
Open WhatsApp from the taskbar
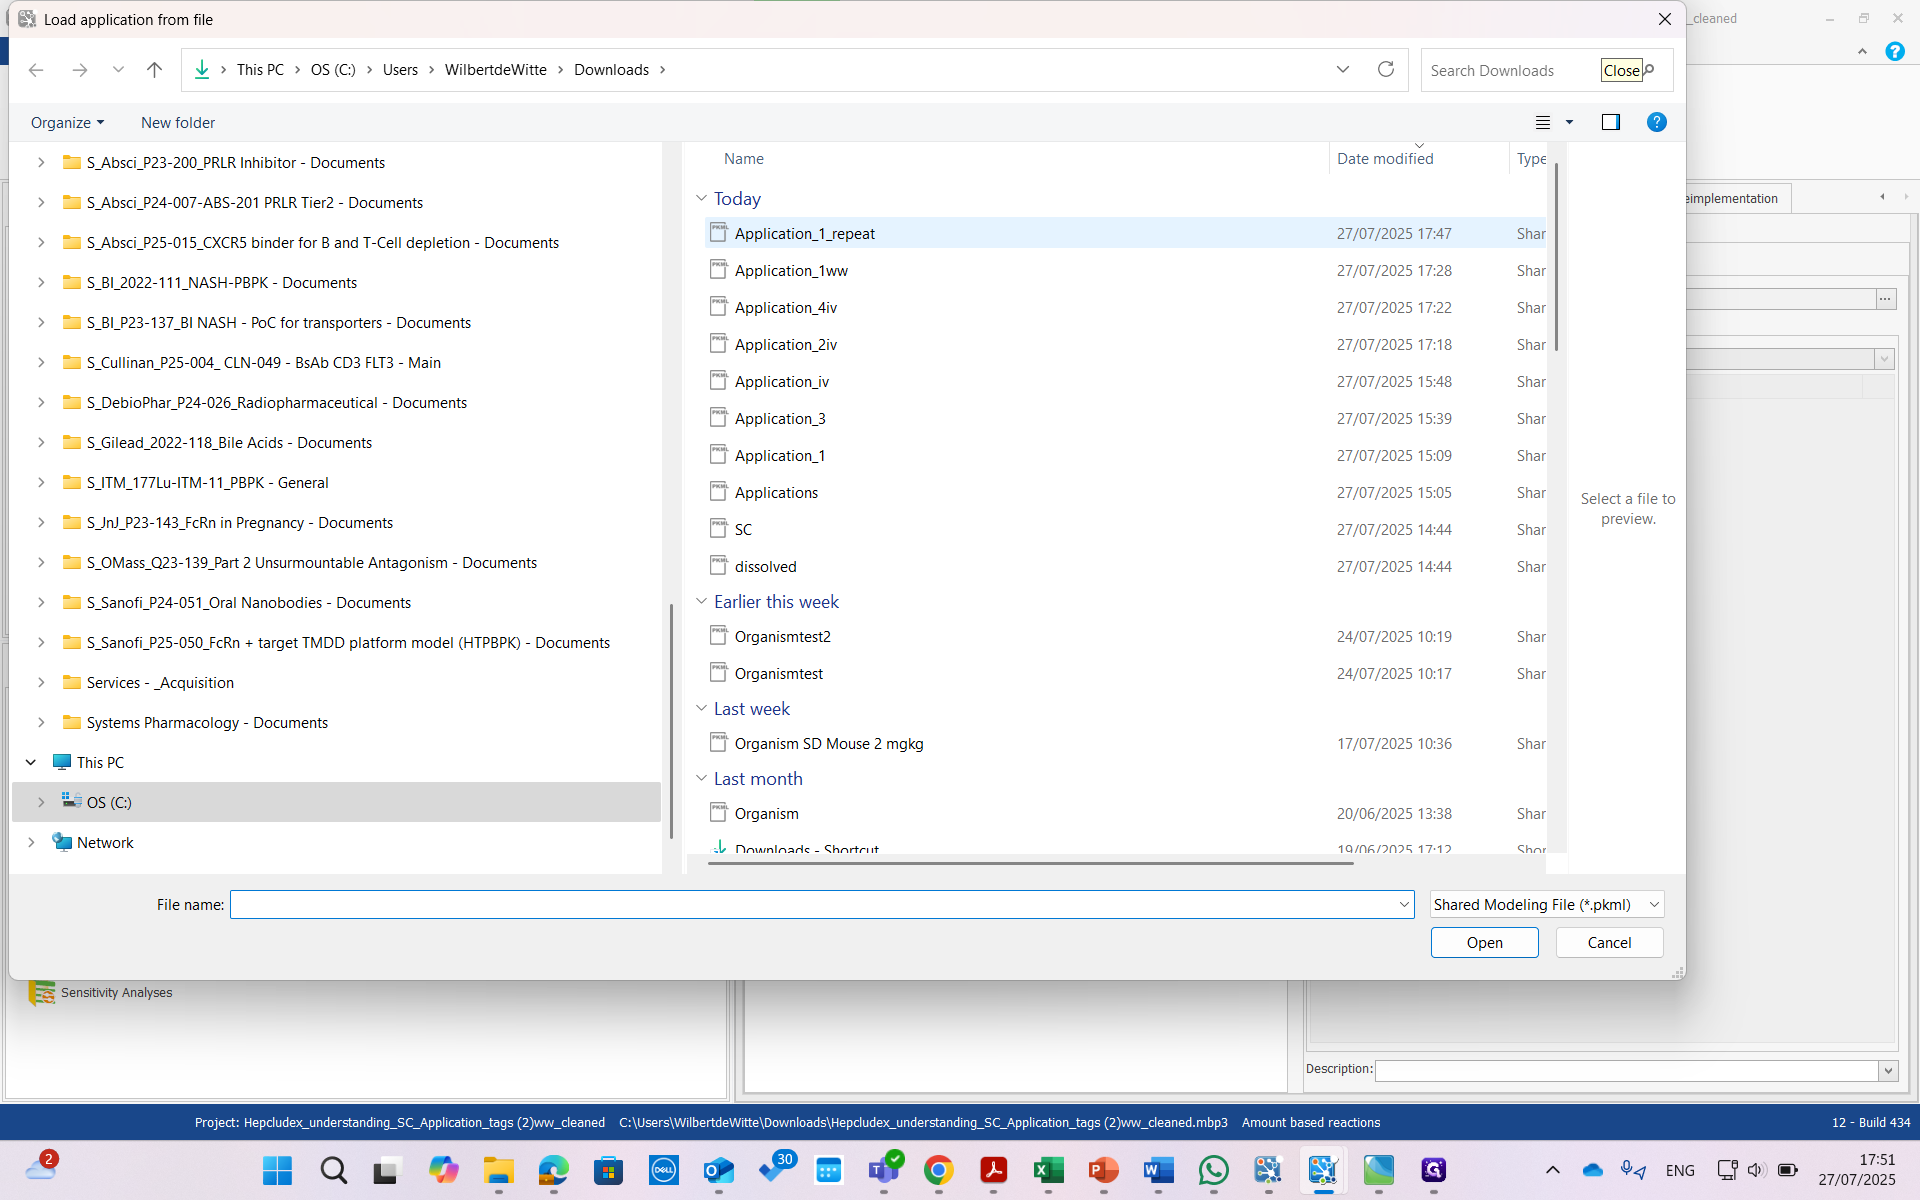pos(1213,1170)
